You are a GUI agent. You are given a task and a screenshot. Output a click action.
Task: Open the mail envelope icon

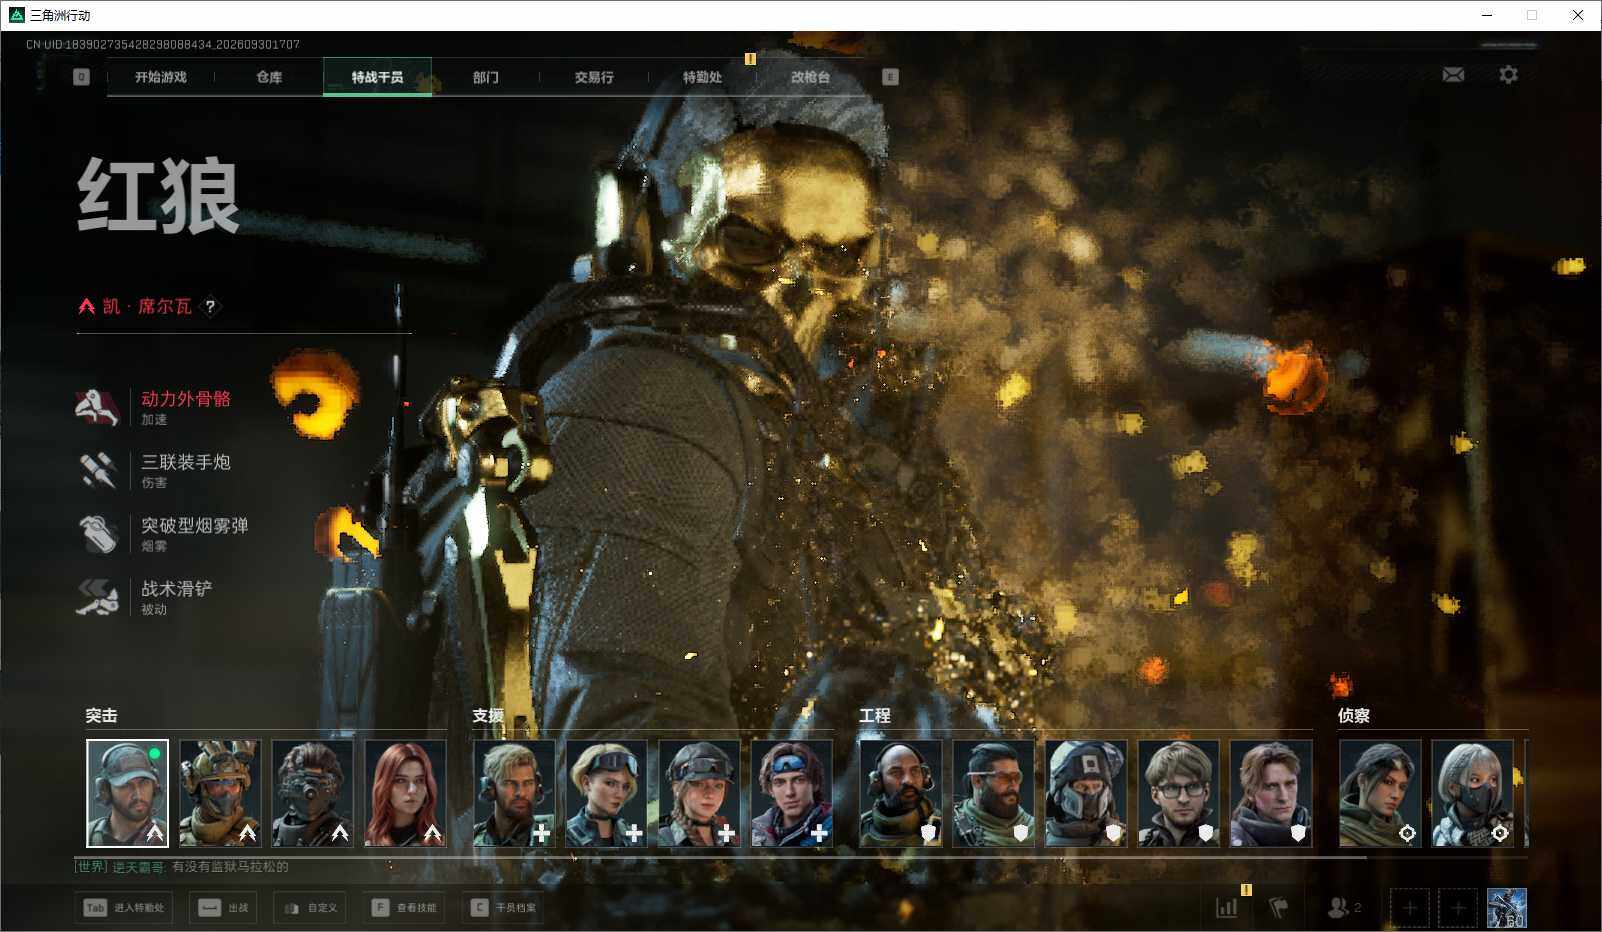click(x=1453, y=75)
